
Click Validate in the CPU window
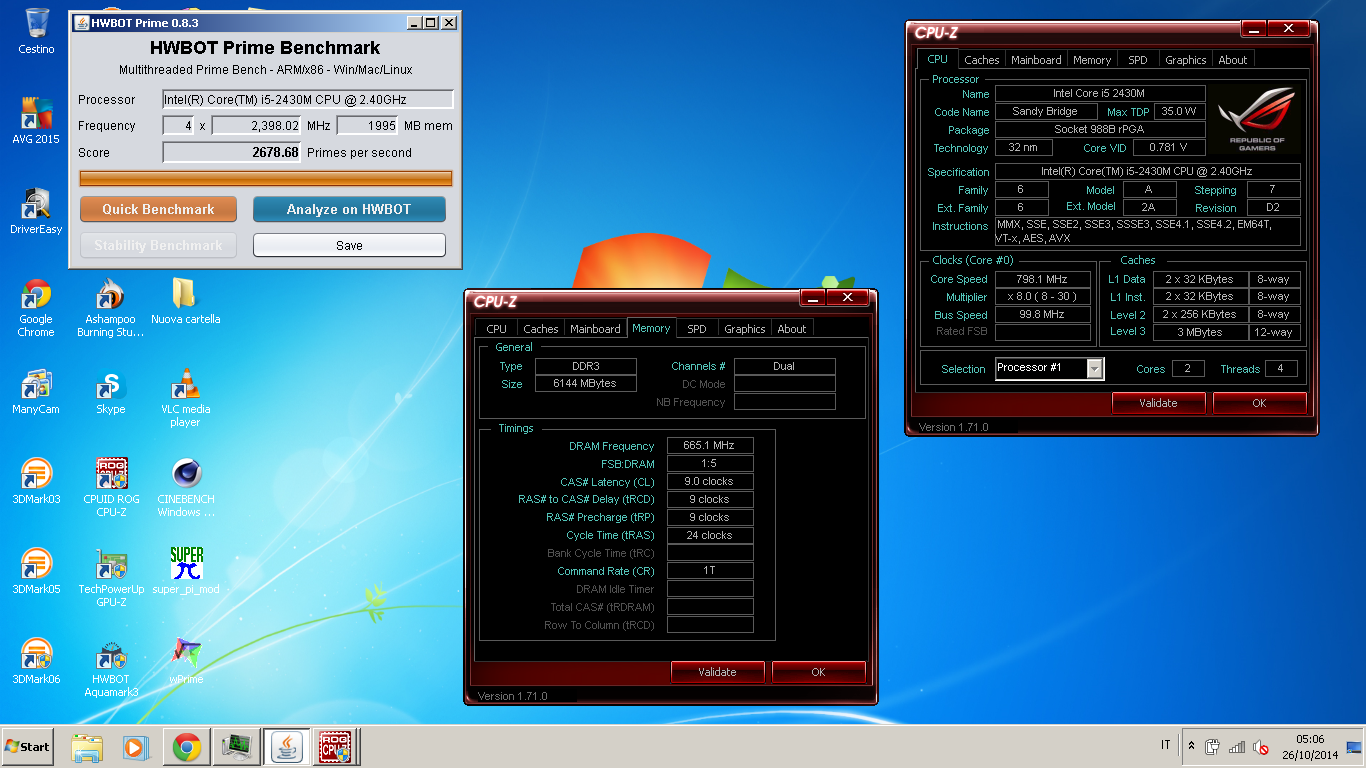point(1158,403)
